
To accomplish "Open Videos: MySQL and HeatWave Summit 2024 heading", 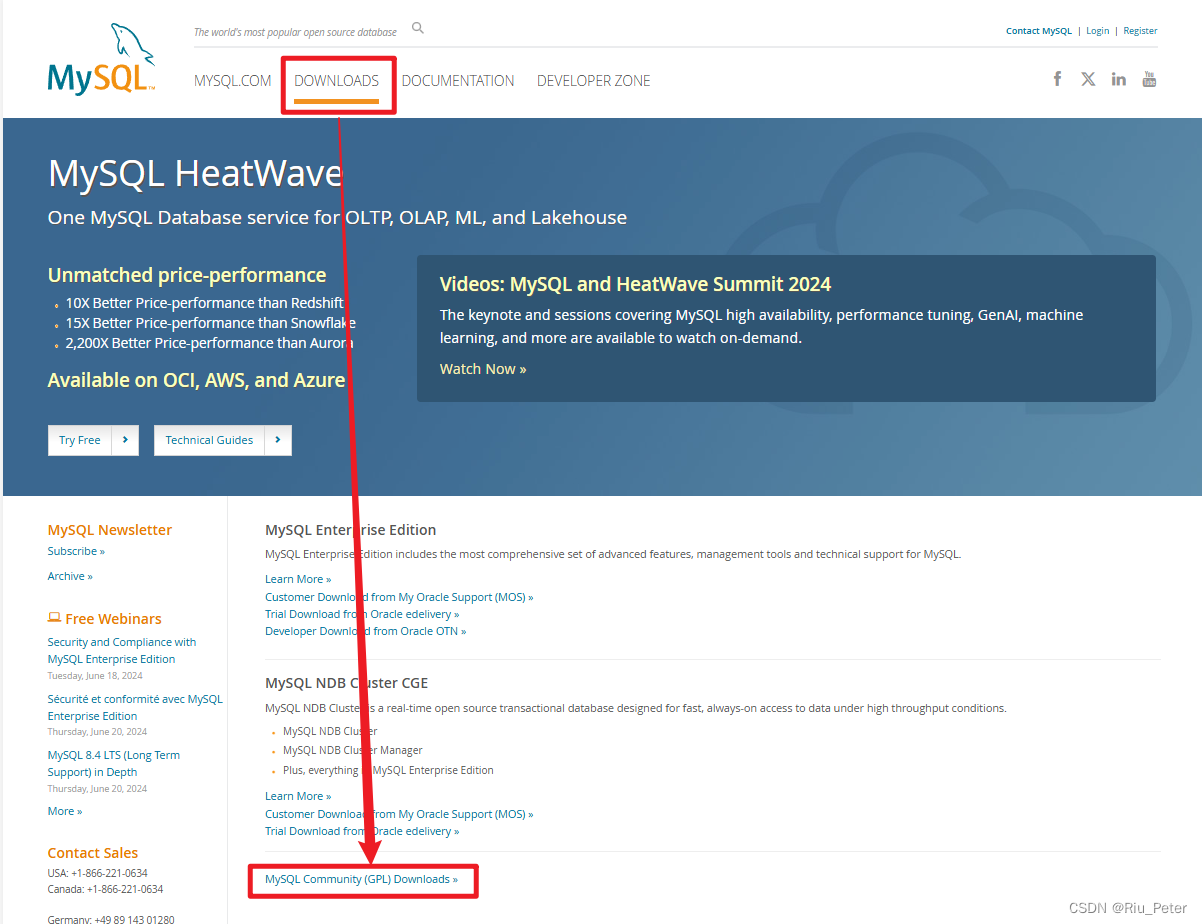I will tap(635, 284).
